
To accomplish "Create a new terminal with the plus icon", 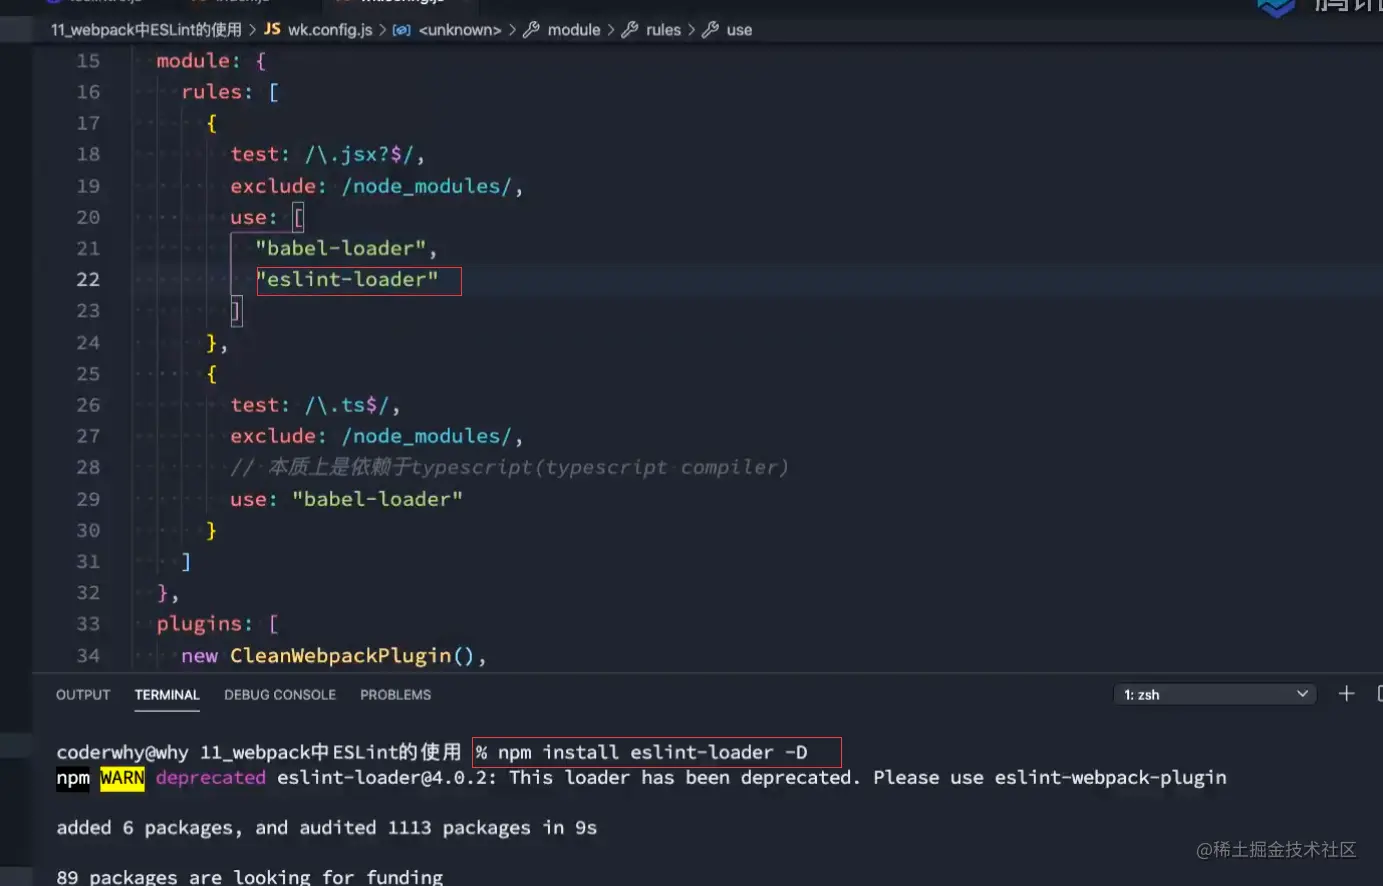I will pos(1347,693).
